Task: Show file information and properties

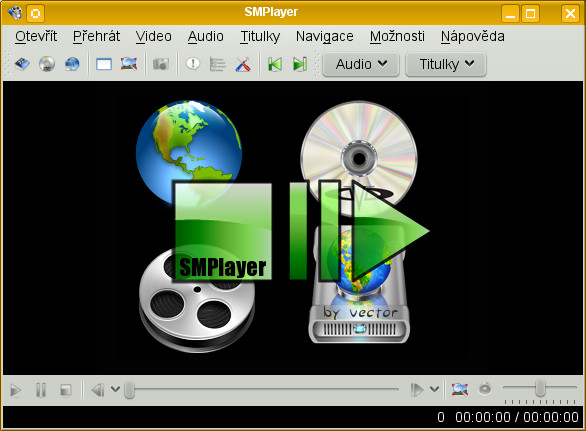Action: 193,64
